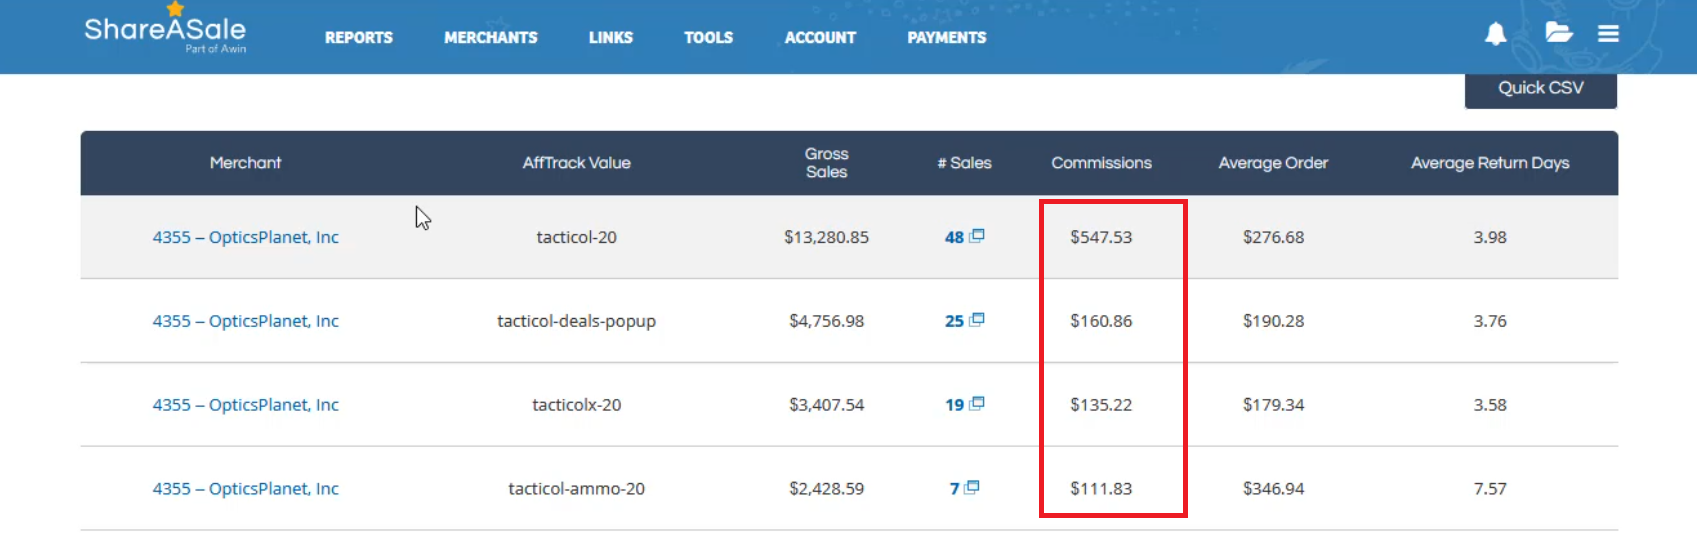Image resolution: width=1697 pixels, height=535 pixels.
Task: Open sales detail popup icon for tacticol-ammo-20
Action: point(972,488)
